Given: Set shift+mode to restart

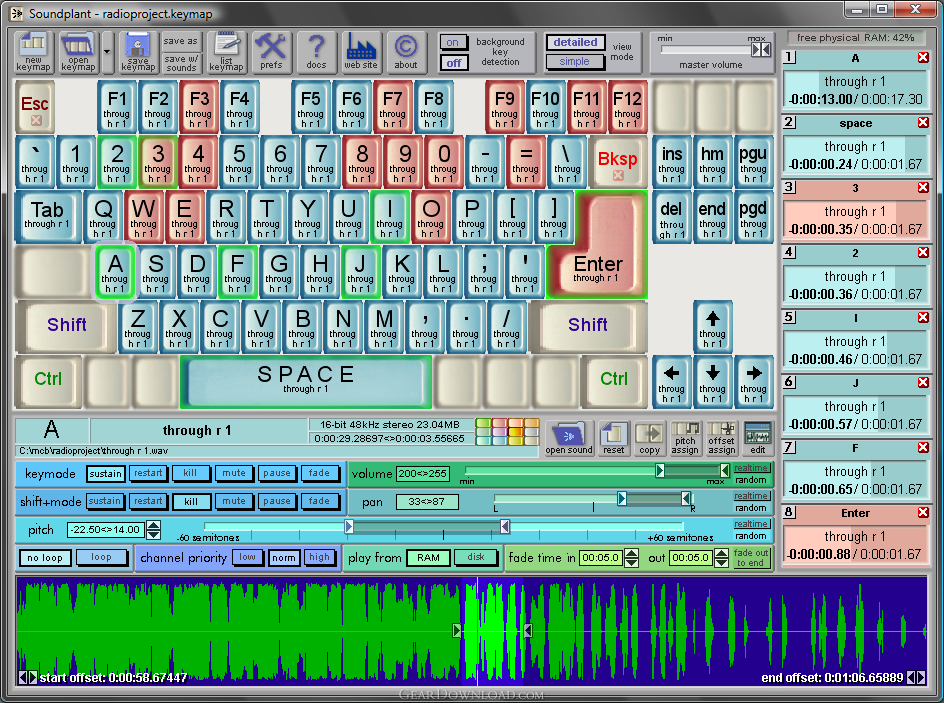Looking at the screenshot, I should 148,501.
